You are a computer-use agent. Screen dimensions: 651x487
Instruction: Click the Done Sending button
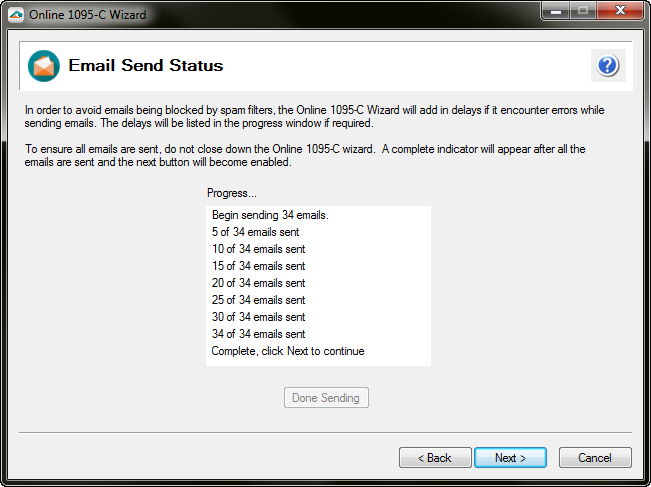click(326, 398)
